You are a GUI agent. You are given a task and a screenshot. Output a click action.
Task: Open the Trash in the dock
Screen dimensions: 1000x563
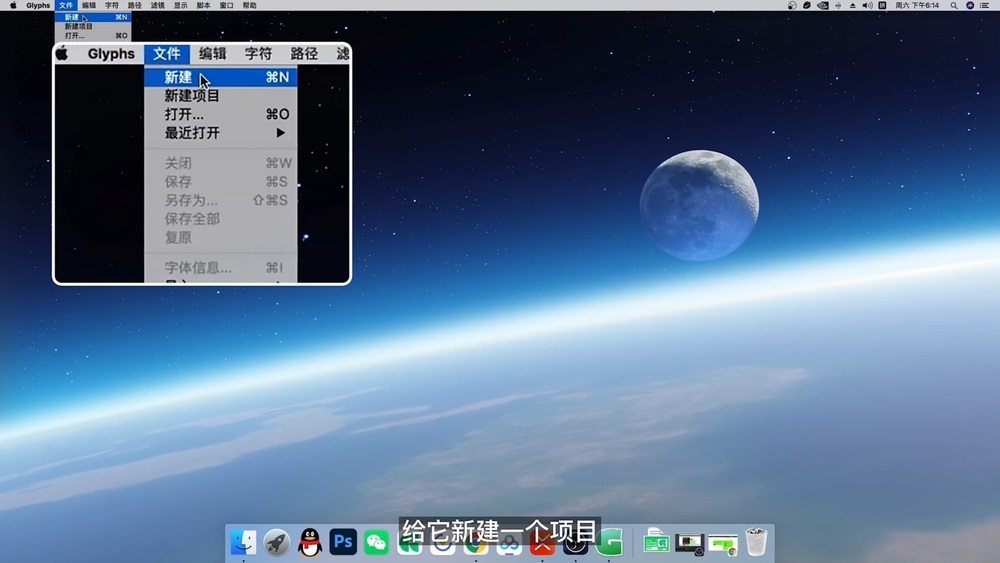[x=756, y=542]
